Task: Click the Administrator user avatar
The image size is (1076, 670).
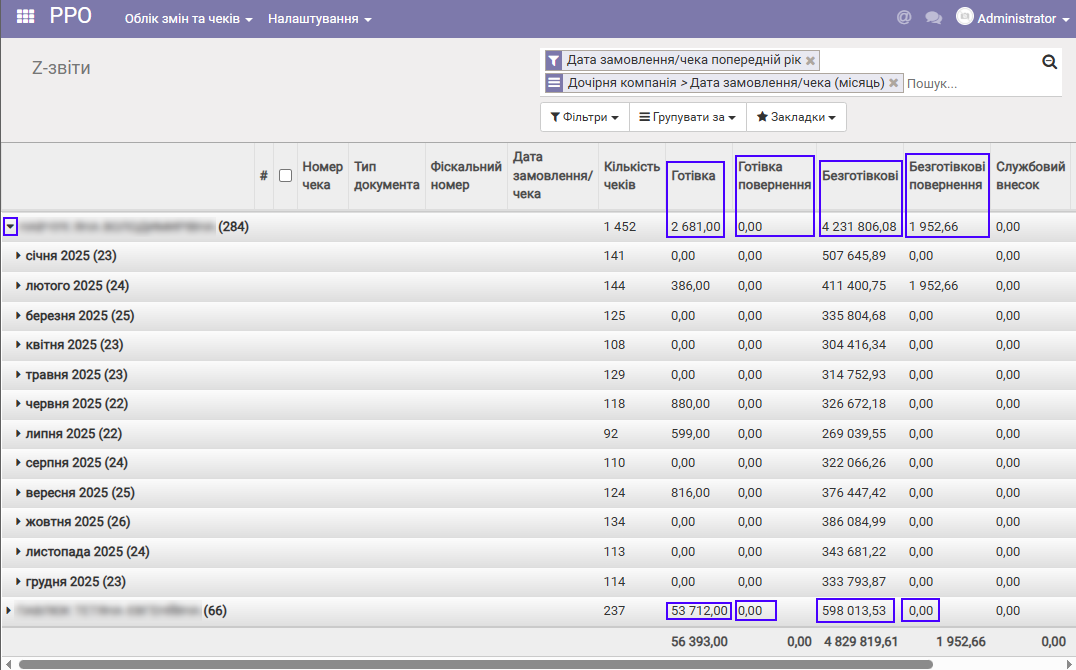Action: pos(965,17)
